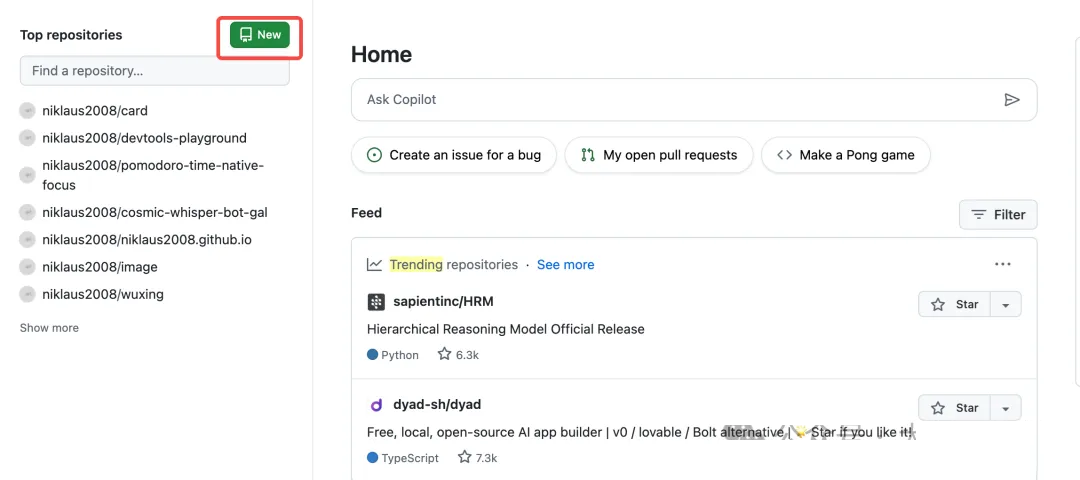Viewport: 1080px width, 480px height.
Task: Create a new repository with New button
Action: click(260, 34)
